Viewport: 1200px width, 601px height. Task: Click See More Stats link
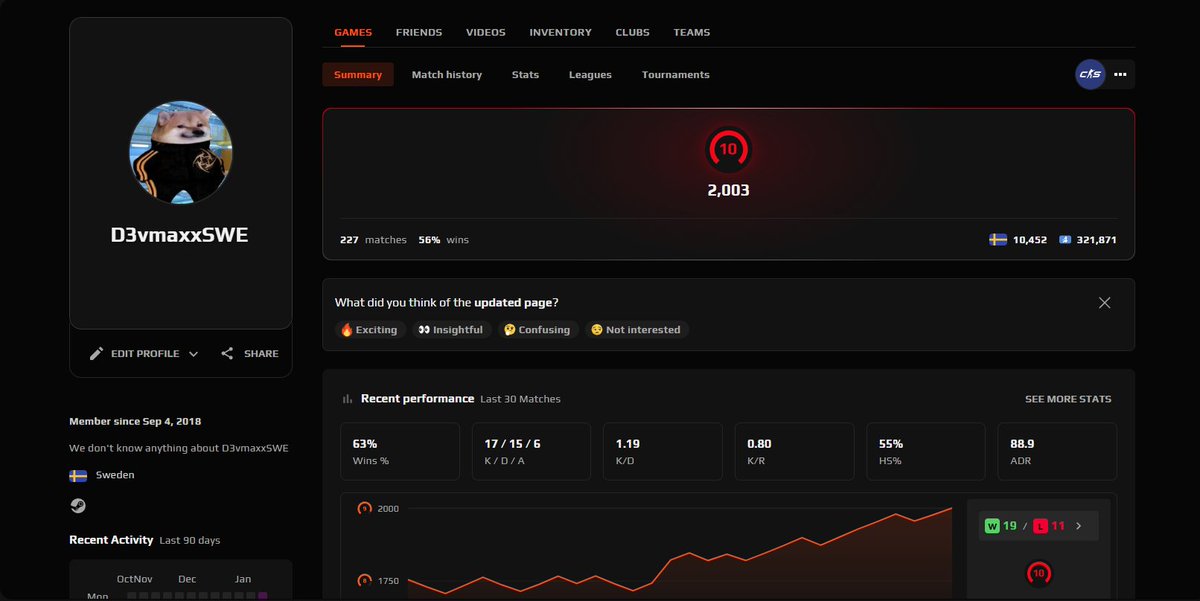(1068, 399)
